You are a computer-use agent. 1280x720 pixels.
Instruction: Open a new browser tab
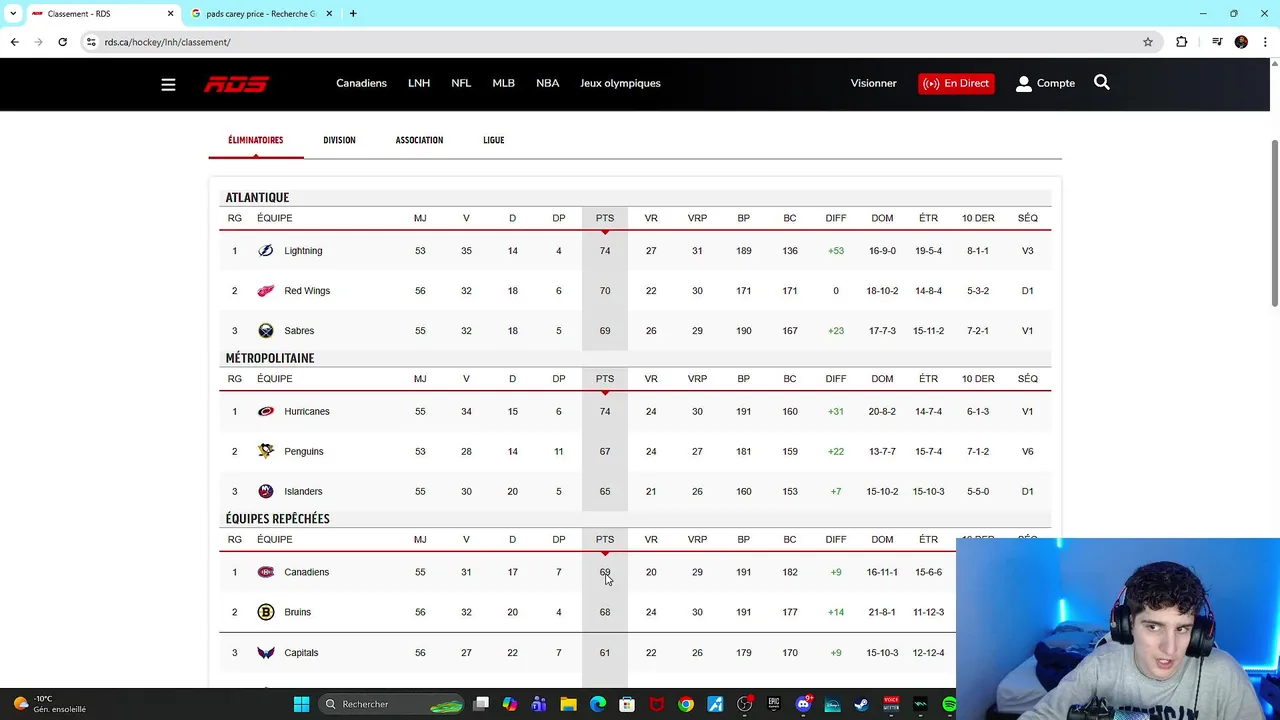(353, 14)
